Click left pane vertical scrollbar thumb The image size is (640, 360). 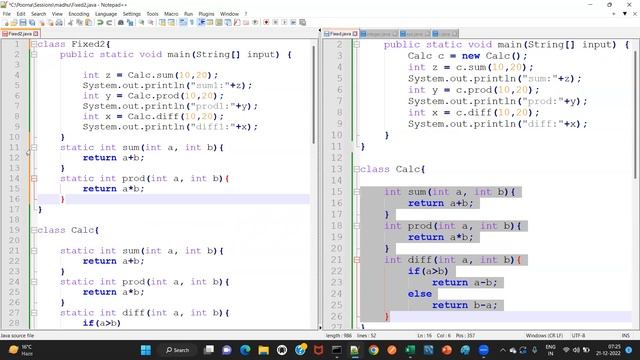coord(314,94)
